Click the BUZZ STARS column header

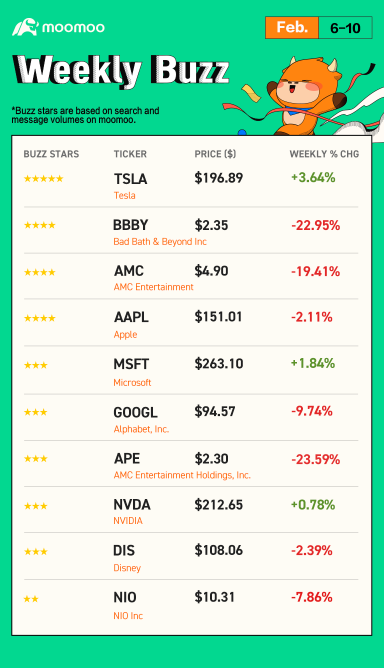point(51,154)
